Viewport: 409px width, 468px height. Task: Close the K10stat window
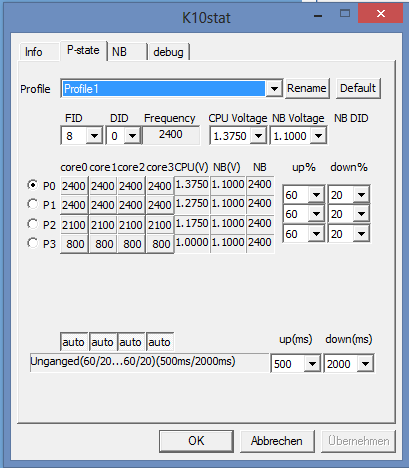[x=380, y=14]
